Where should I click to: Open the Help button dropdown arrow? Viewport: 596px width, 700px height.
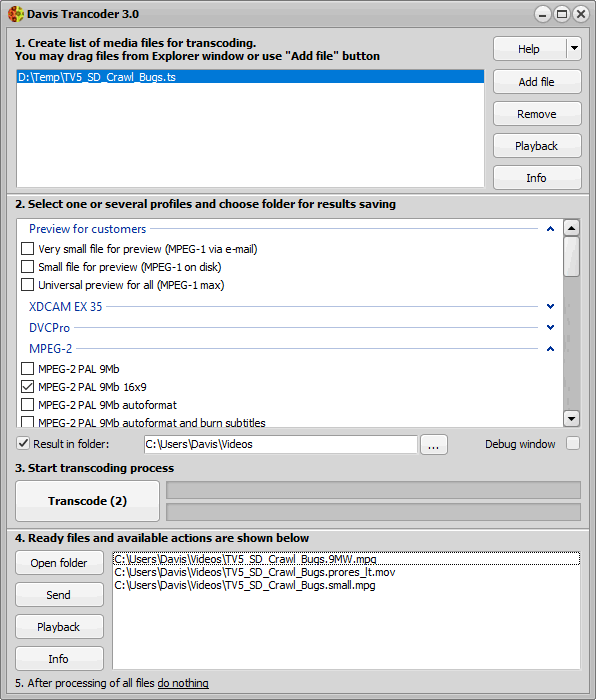click(x=574, y=48)
